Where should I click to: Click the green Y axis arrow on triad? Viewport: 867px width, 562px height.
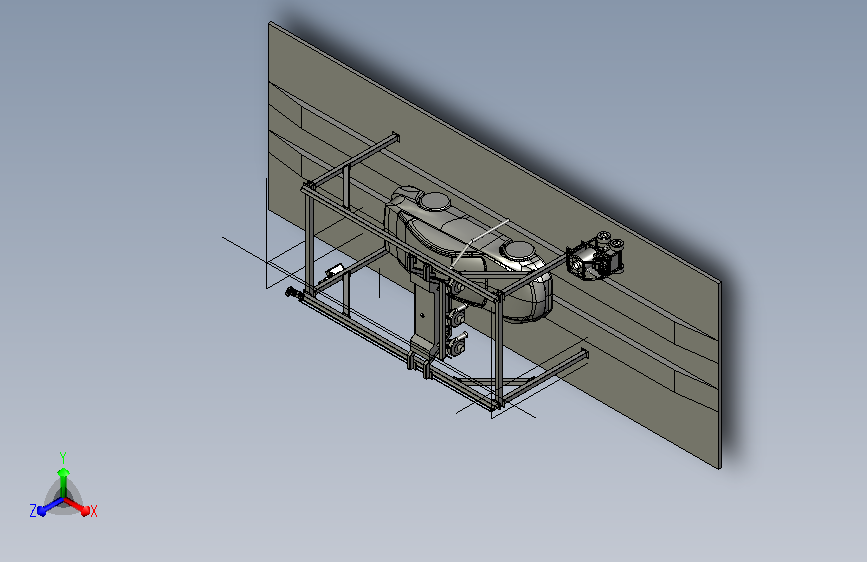[x=64, y=480]
